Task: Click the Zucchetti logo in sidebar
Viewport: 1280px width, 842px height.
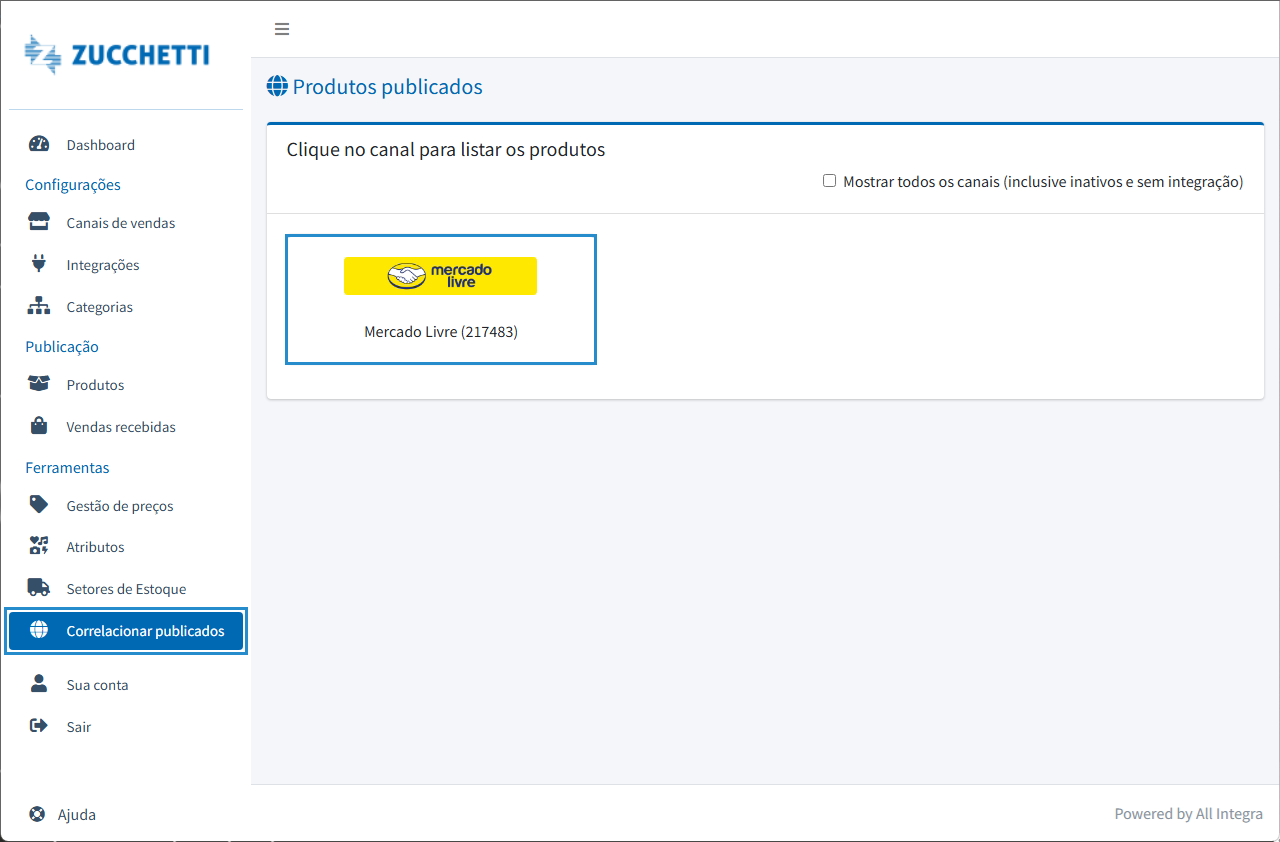Action: click(x=117, y=55)
